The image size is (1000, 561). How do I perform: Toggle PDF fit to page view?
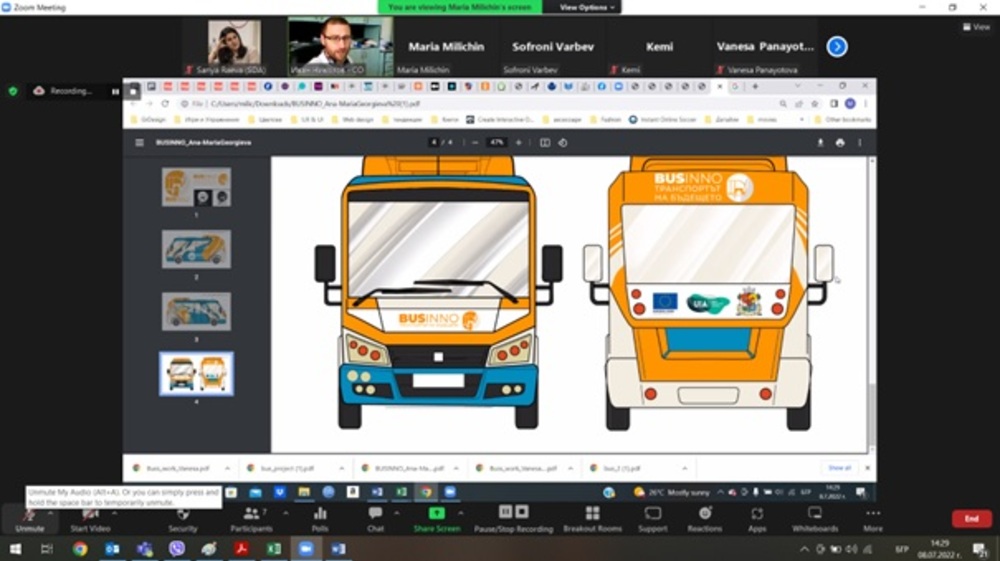tap(545, 143)
